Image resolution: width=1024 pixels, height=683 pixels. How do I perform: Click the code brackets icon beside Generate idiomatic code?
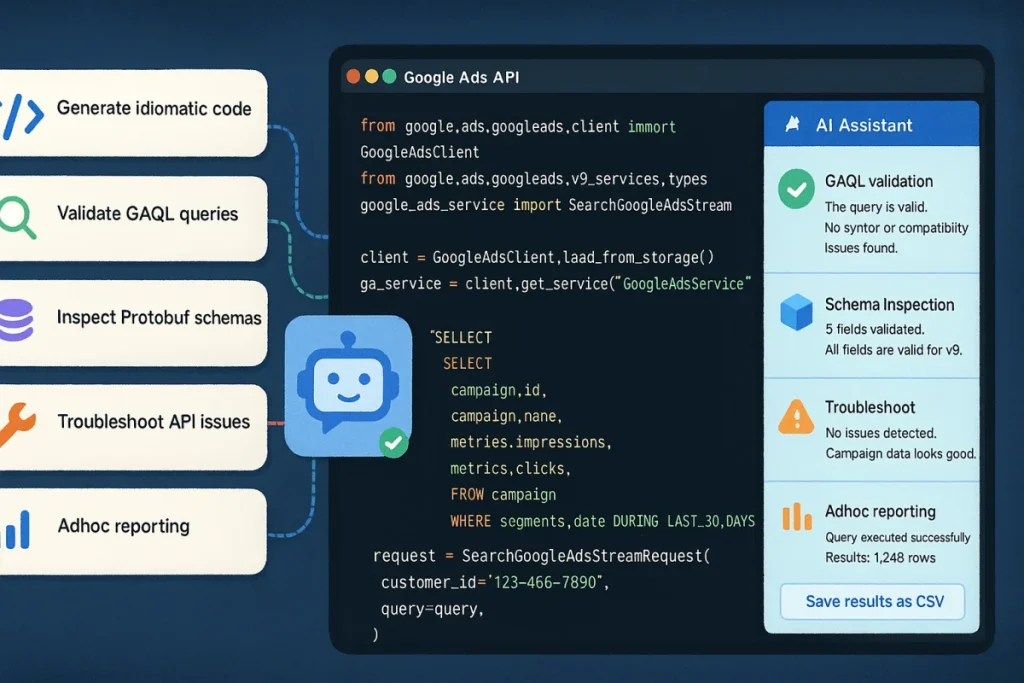pos(22,116)
